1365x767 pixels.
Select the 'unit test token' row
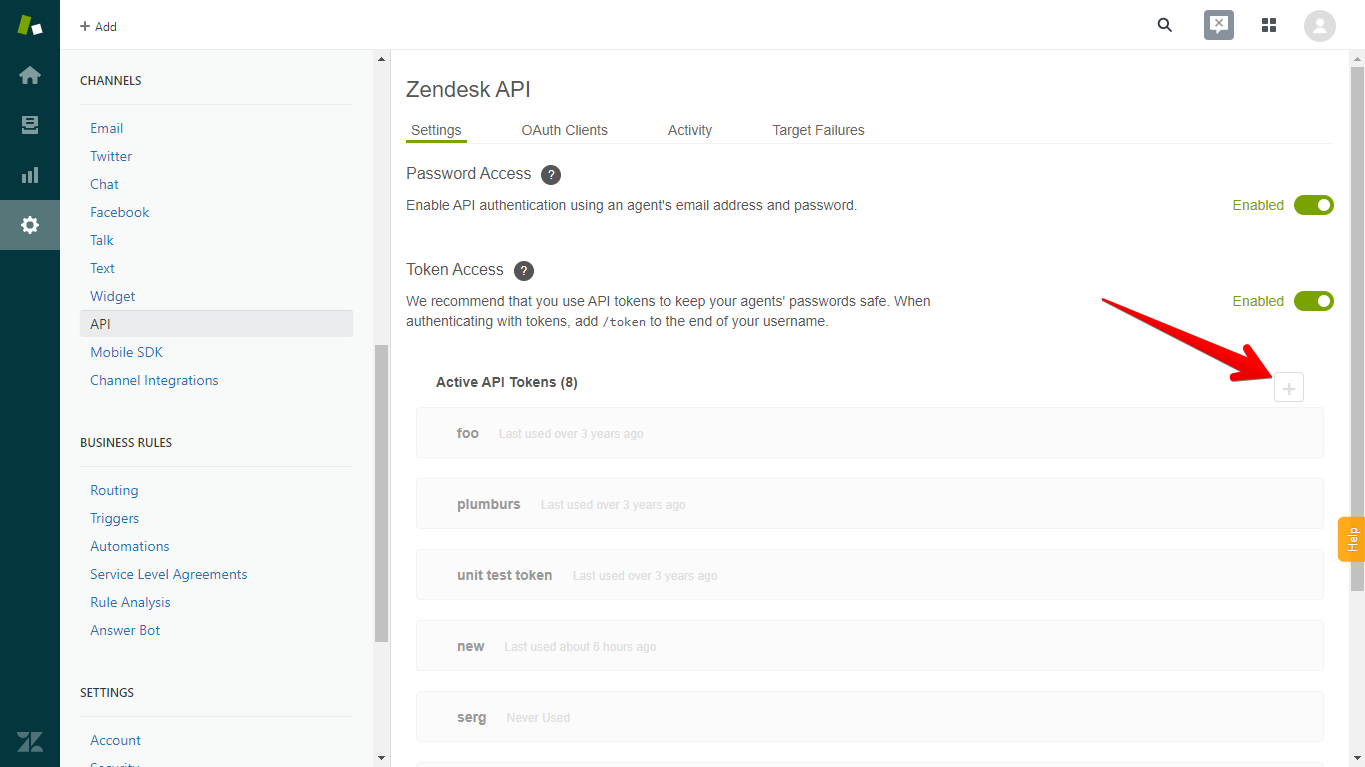(869, 575)
